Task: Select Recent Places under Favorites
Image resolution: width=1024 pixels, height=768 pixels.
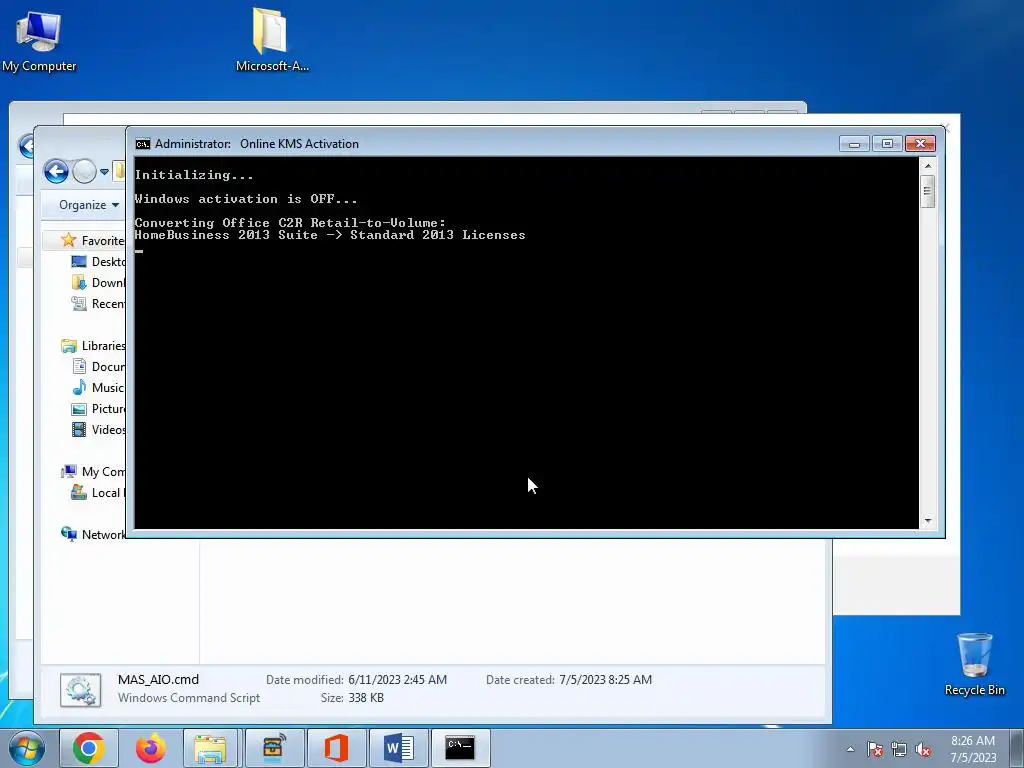Action: (98, 304)
